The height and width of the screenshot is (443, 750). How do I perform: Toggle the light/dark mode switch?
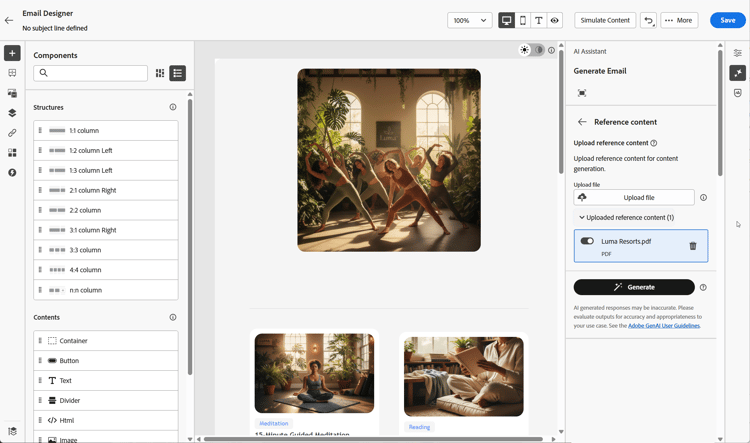click(532, 50)
